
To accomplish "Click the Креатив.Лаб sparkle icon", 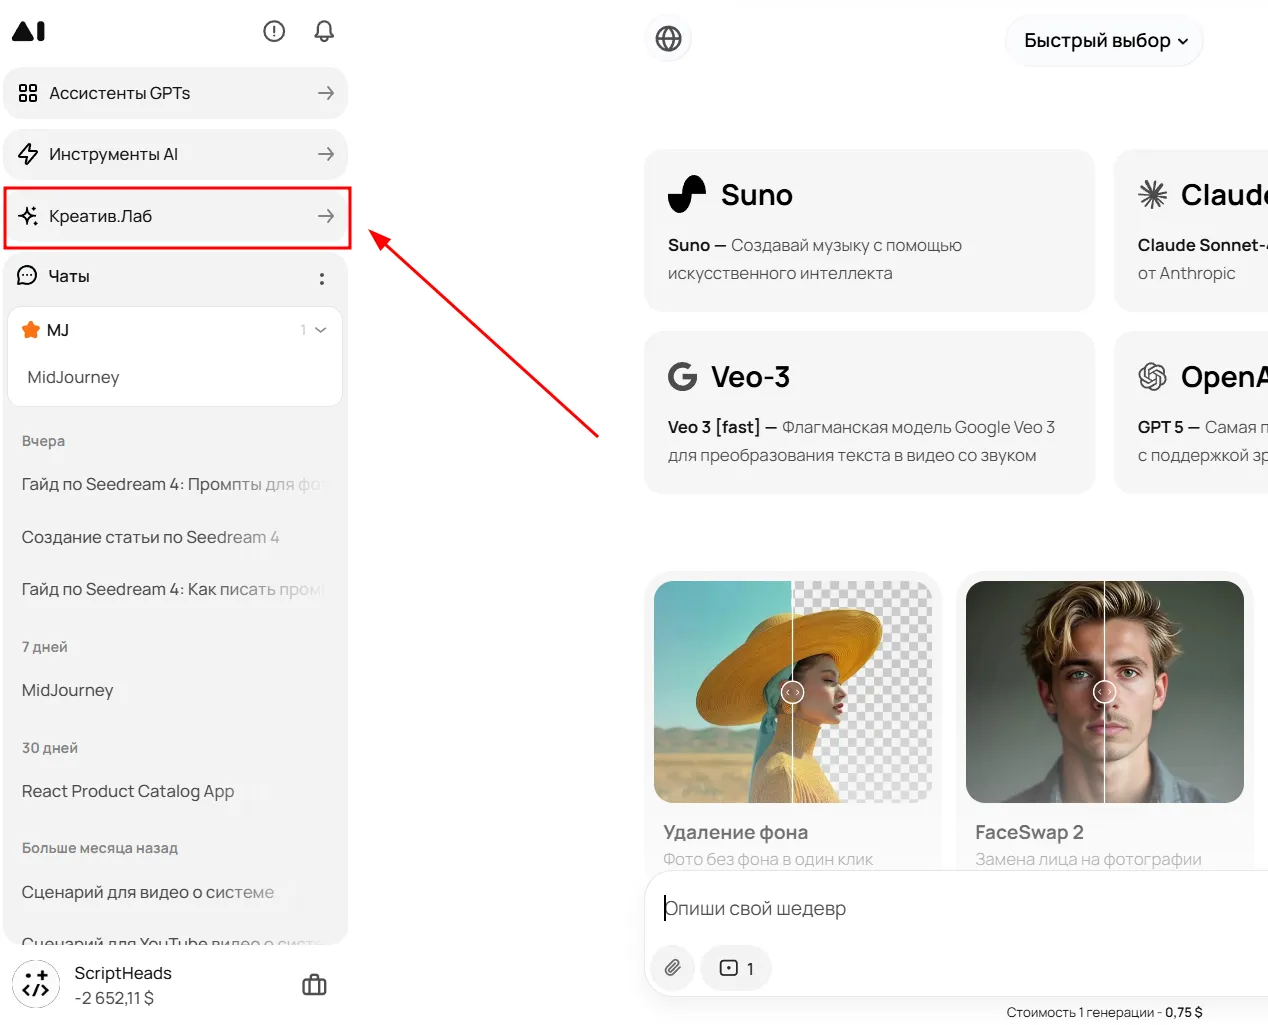I will 28,216.
